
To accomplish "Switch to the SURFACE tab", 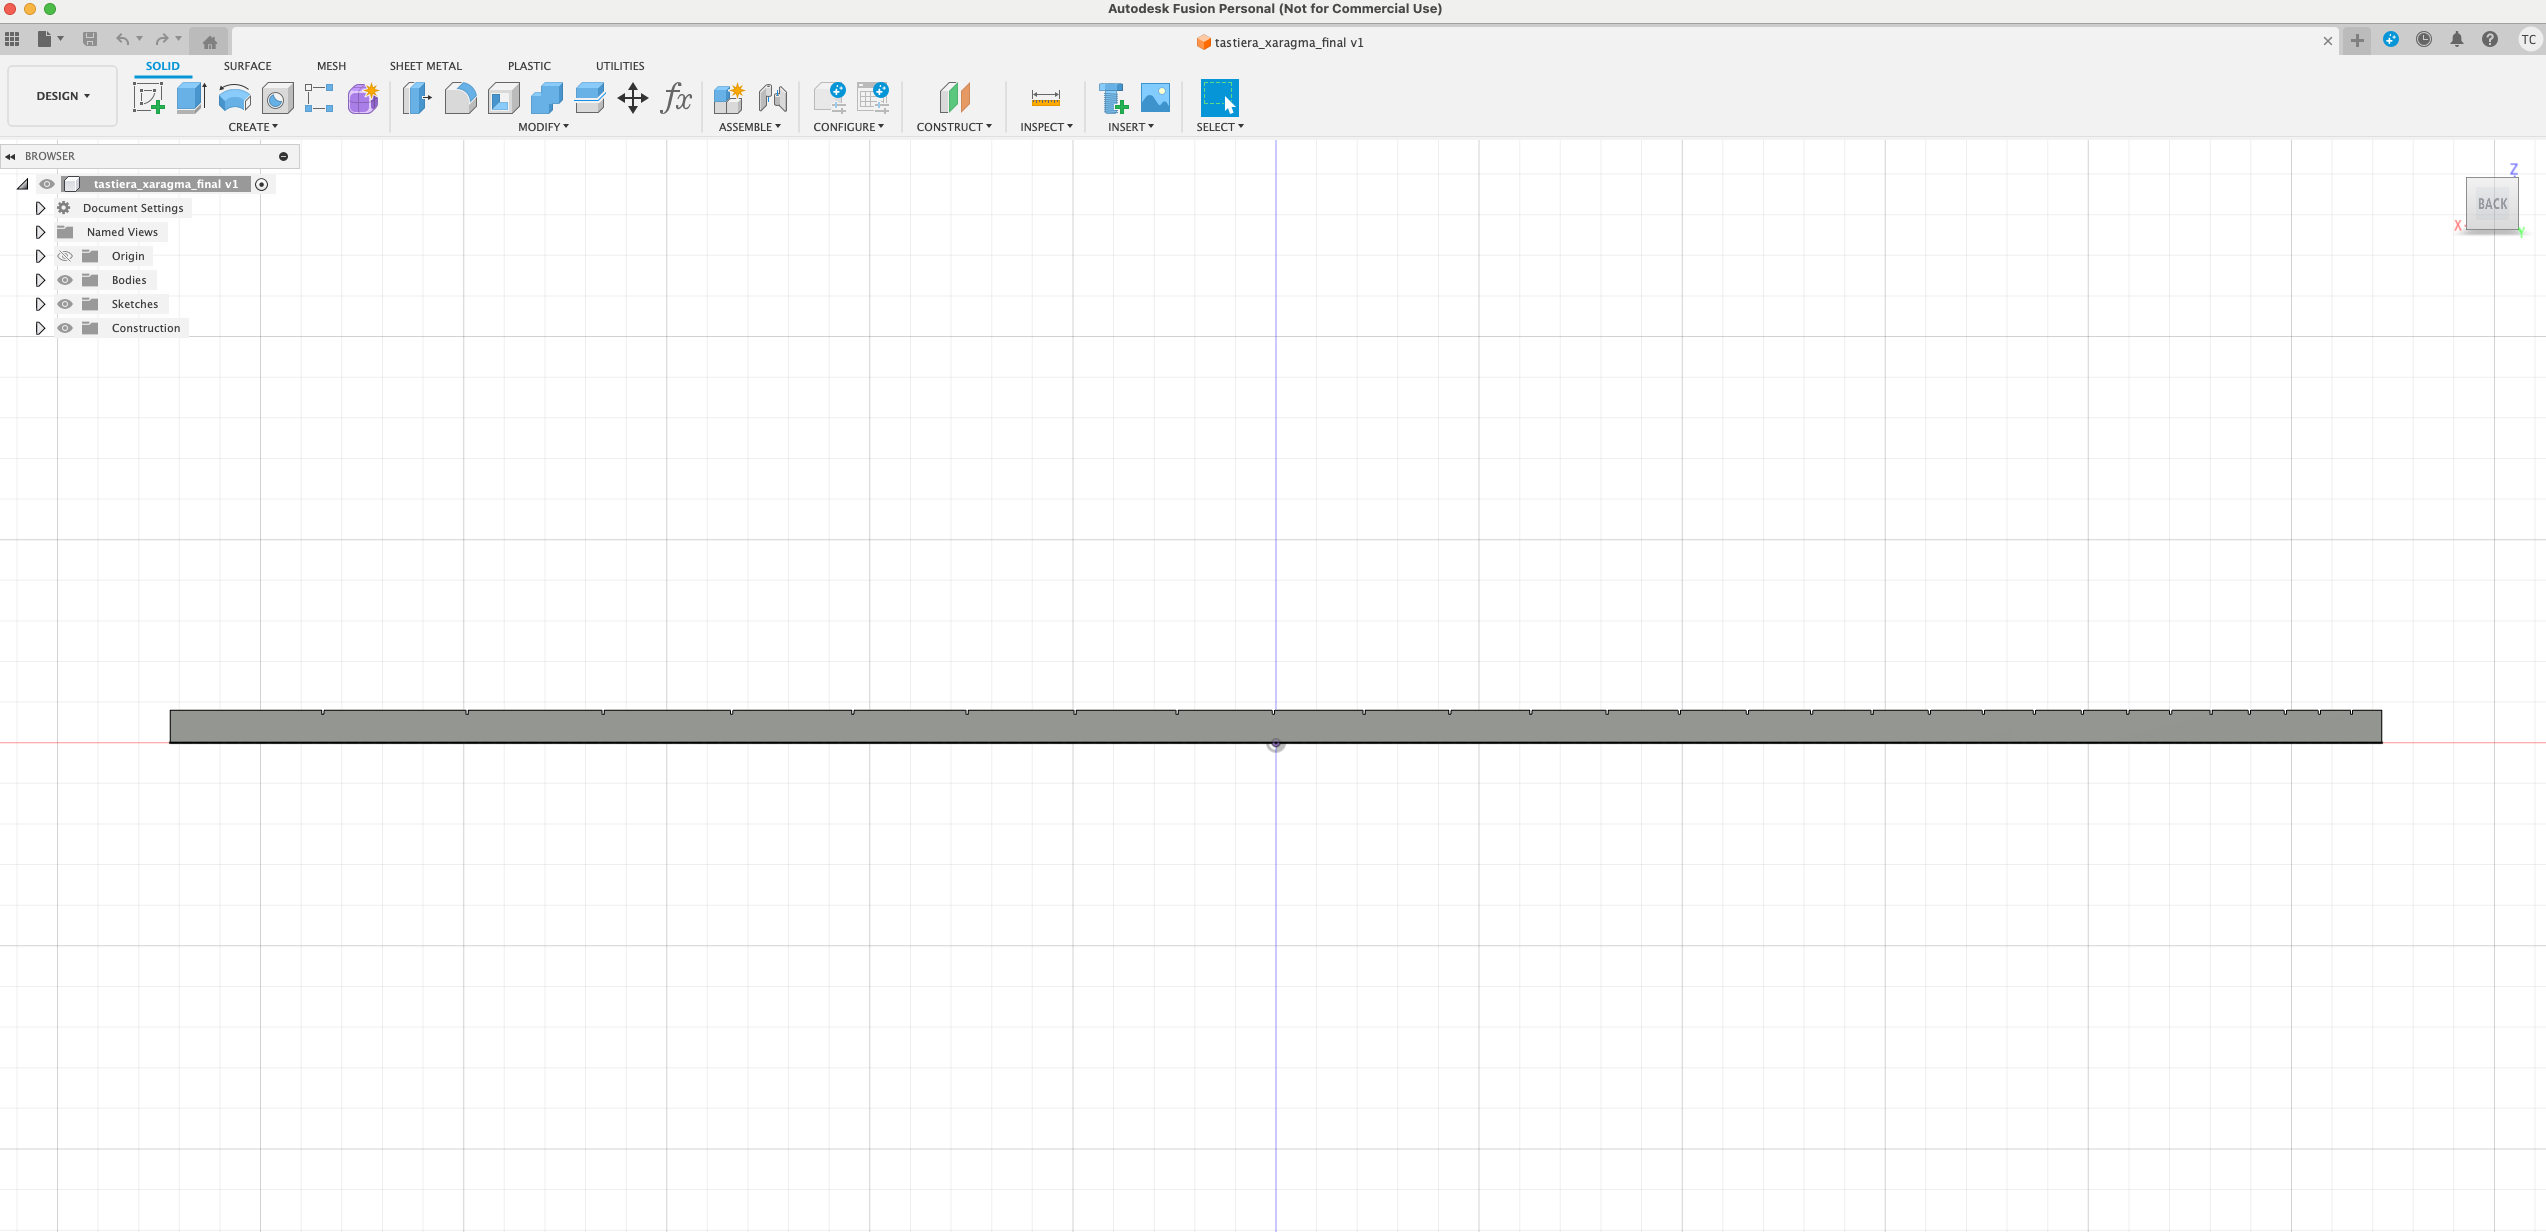I will [247, 66].
